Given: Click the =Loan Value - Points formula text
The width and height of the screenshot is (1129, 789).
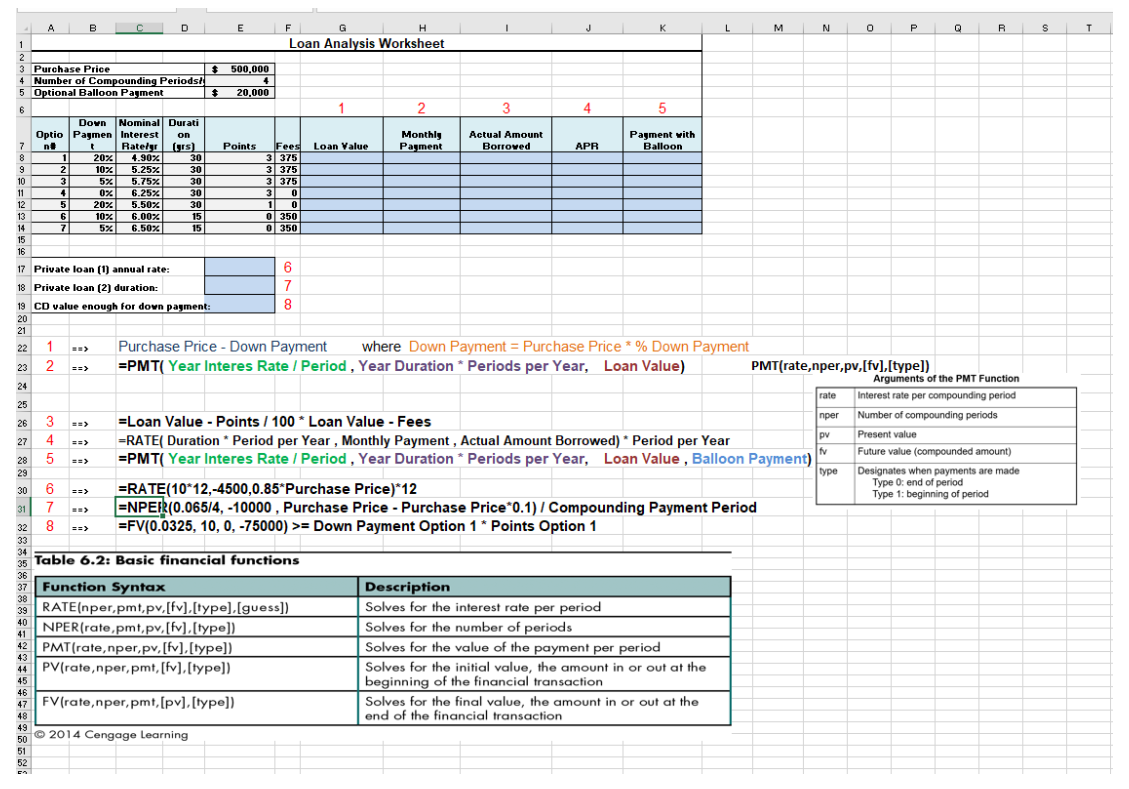Looking at the screenshot, I should click(274, 422).
